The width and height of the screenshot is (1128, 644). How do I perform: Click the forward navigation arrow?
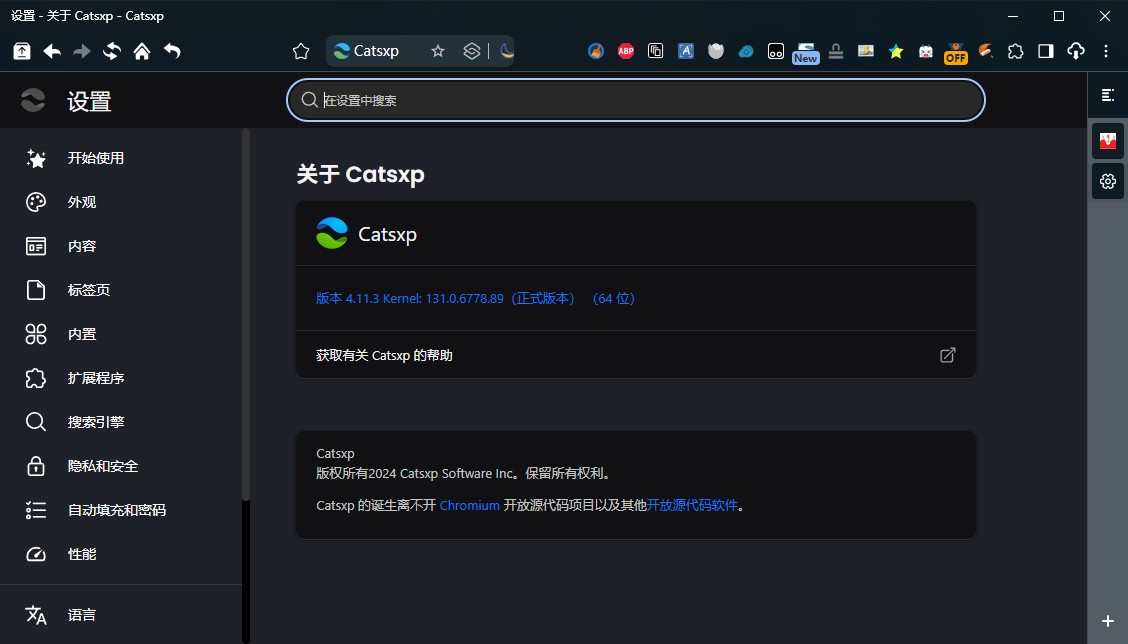point(82,51)
